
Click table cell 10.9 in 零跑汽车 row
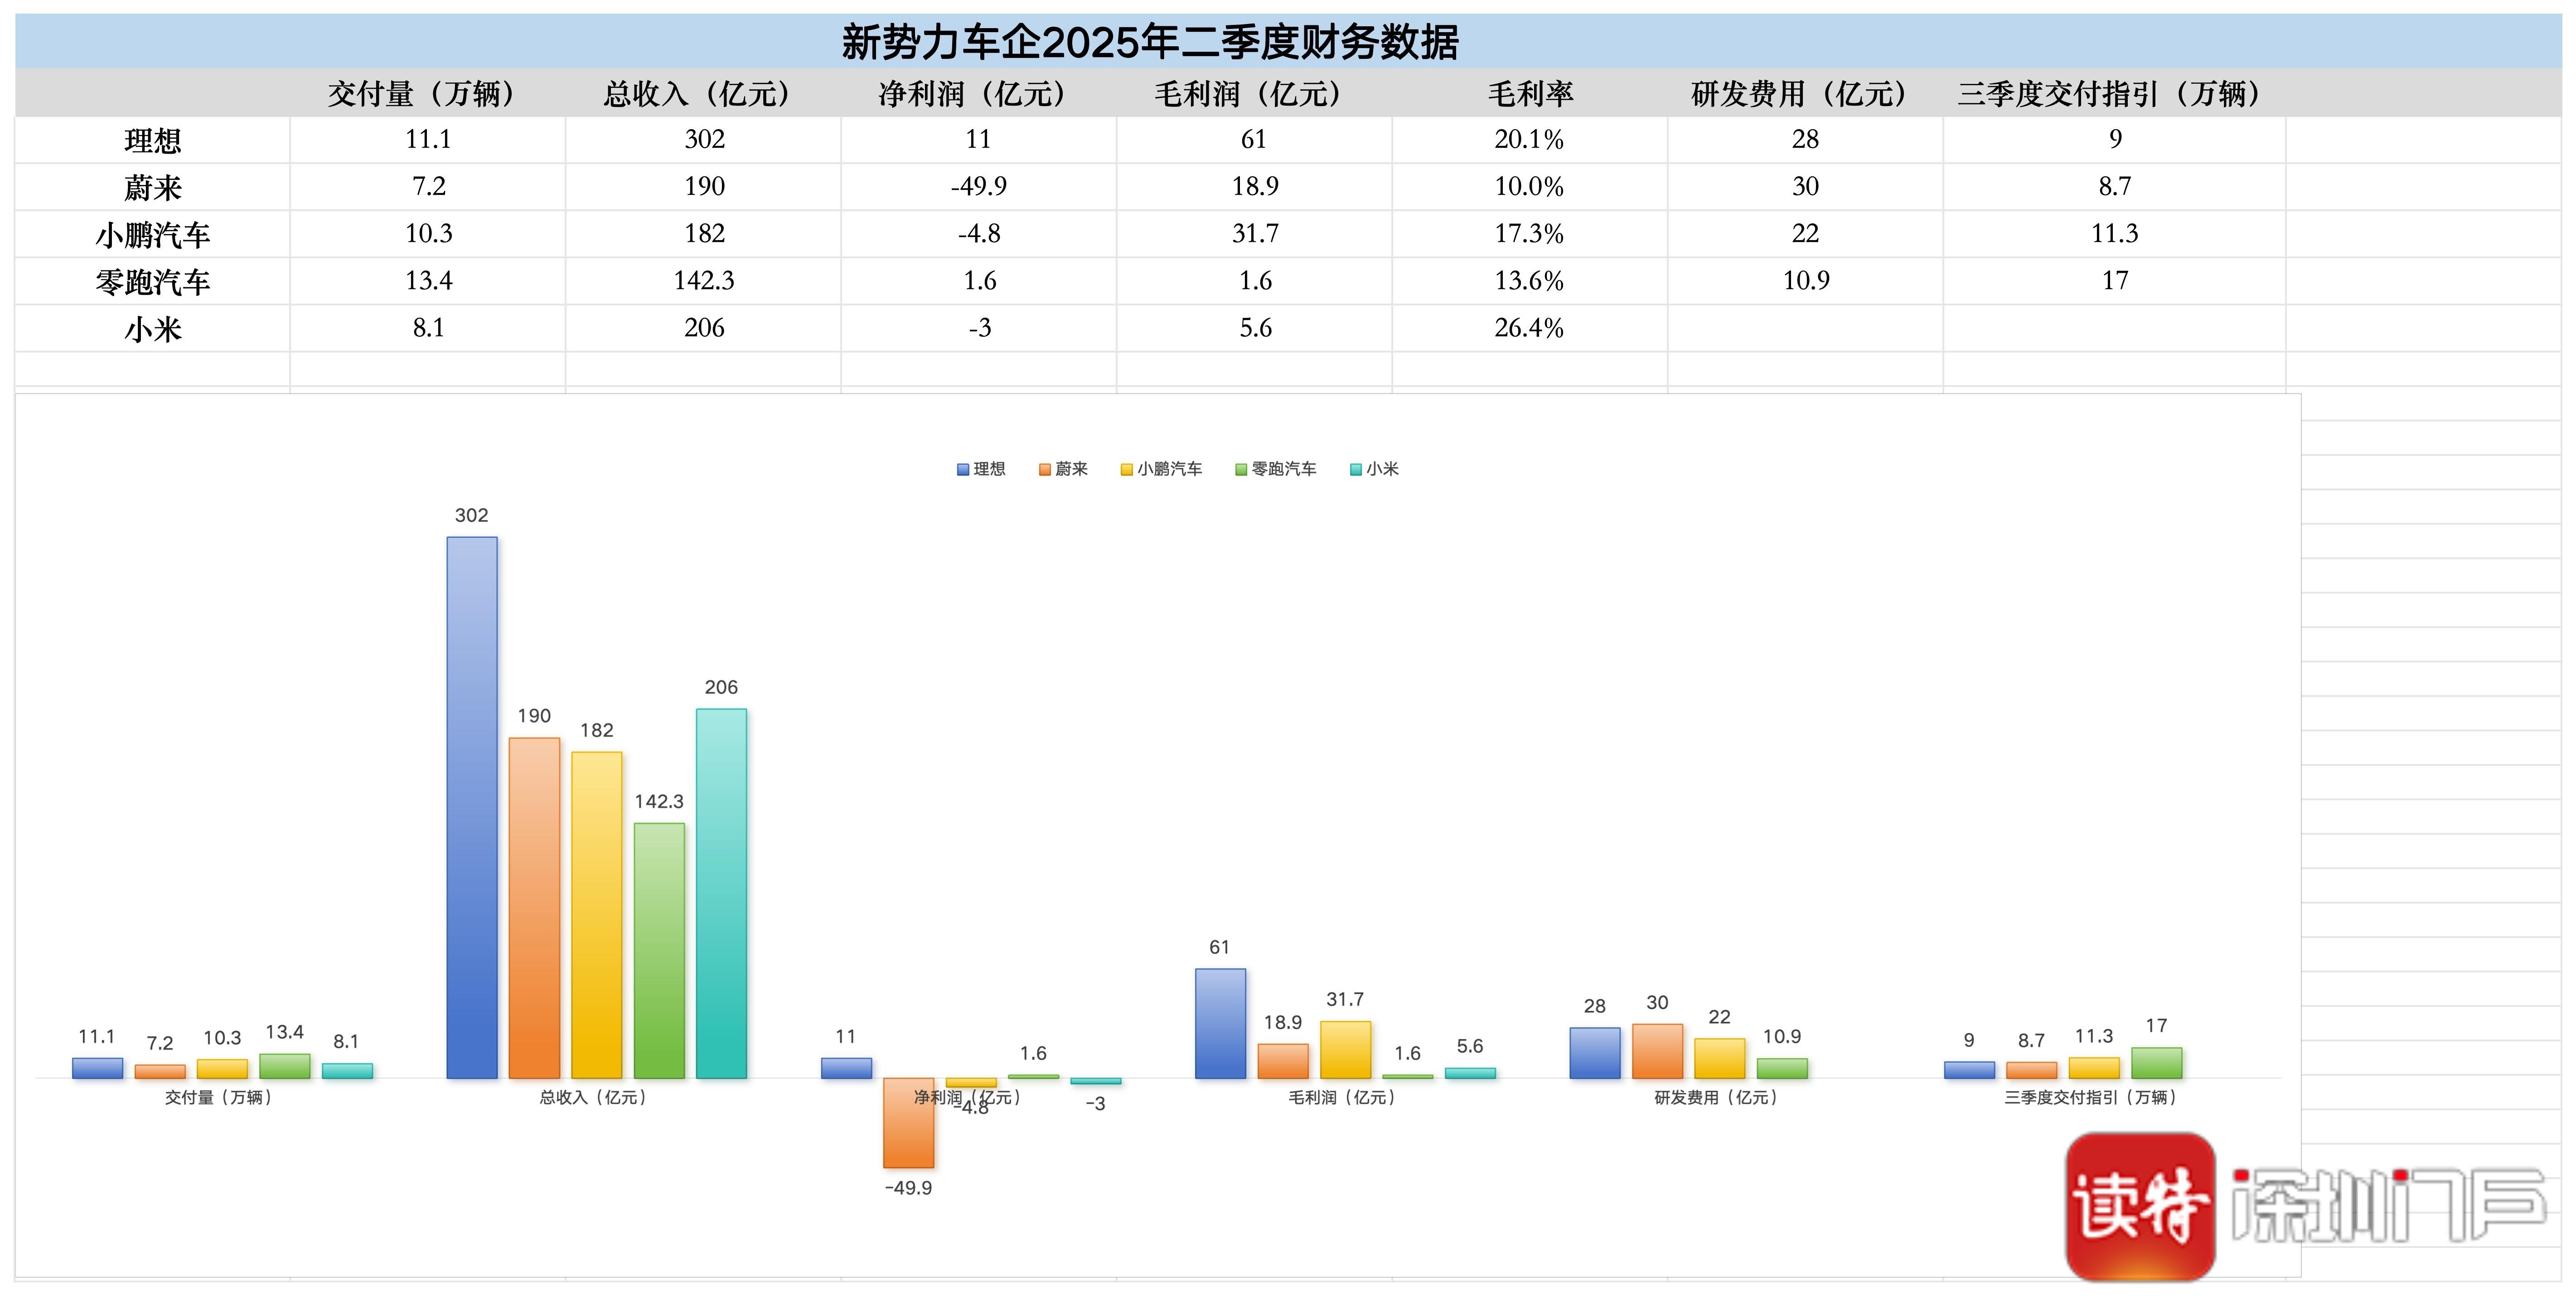[x=1805, y=281]
